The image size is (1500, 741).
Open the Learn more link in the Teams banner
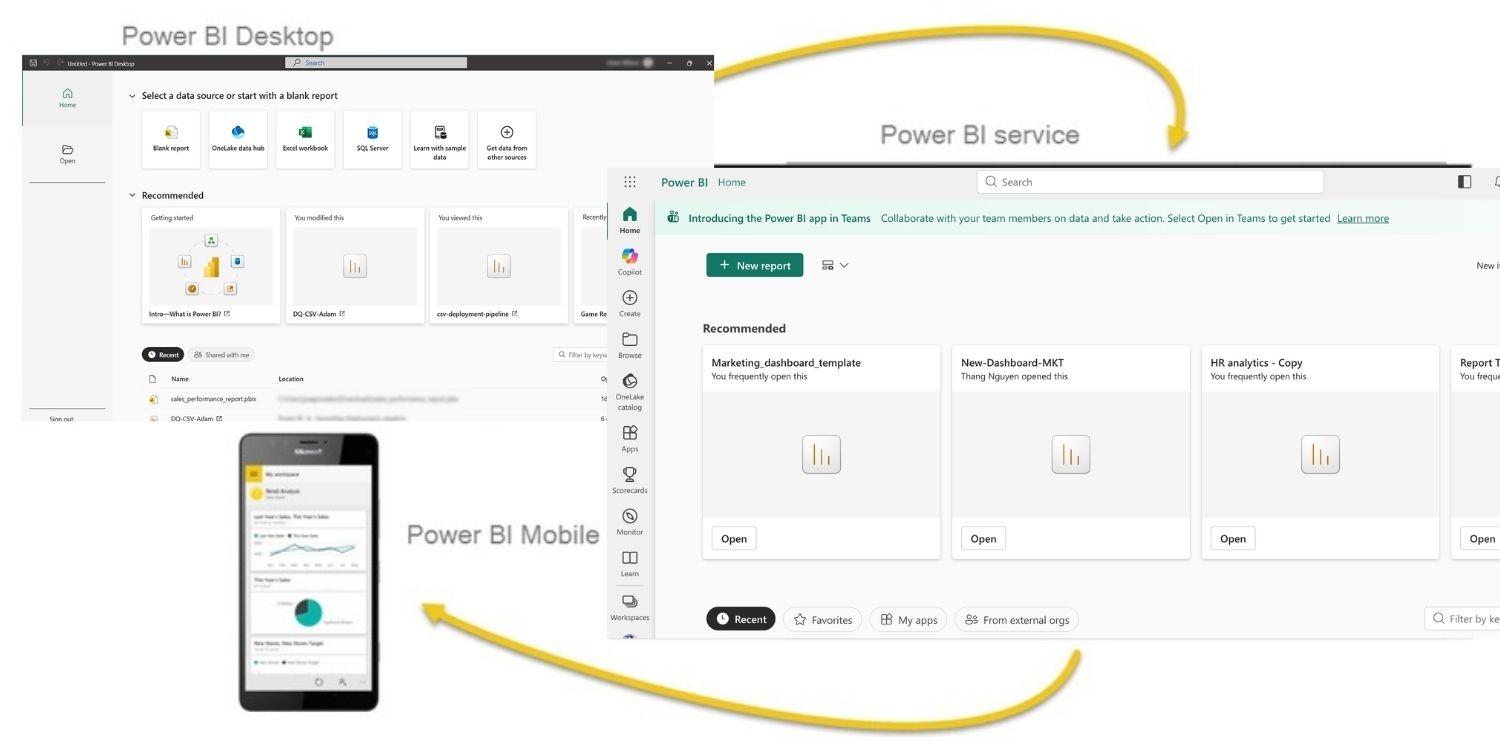coord(1362,217)
